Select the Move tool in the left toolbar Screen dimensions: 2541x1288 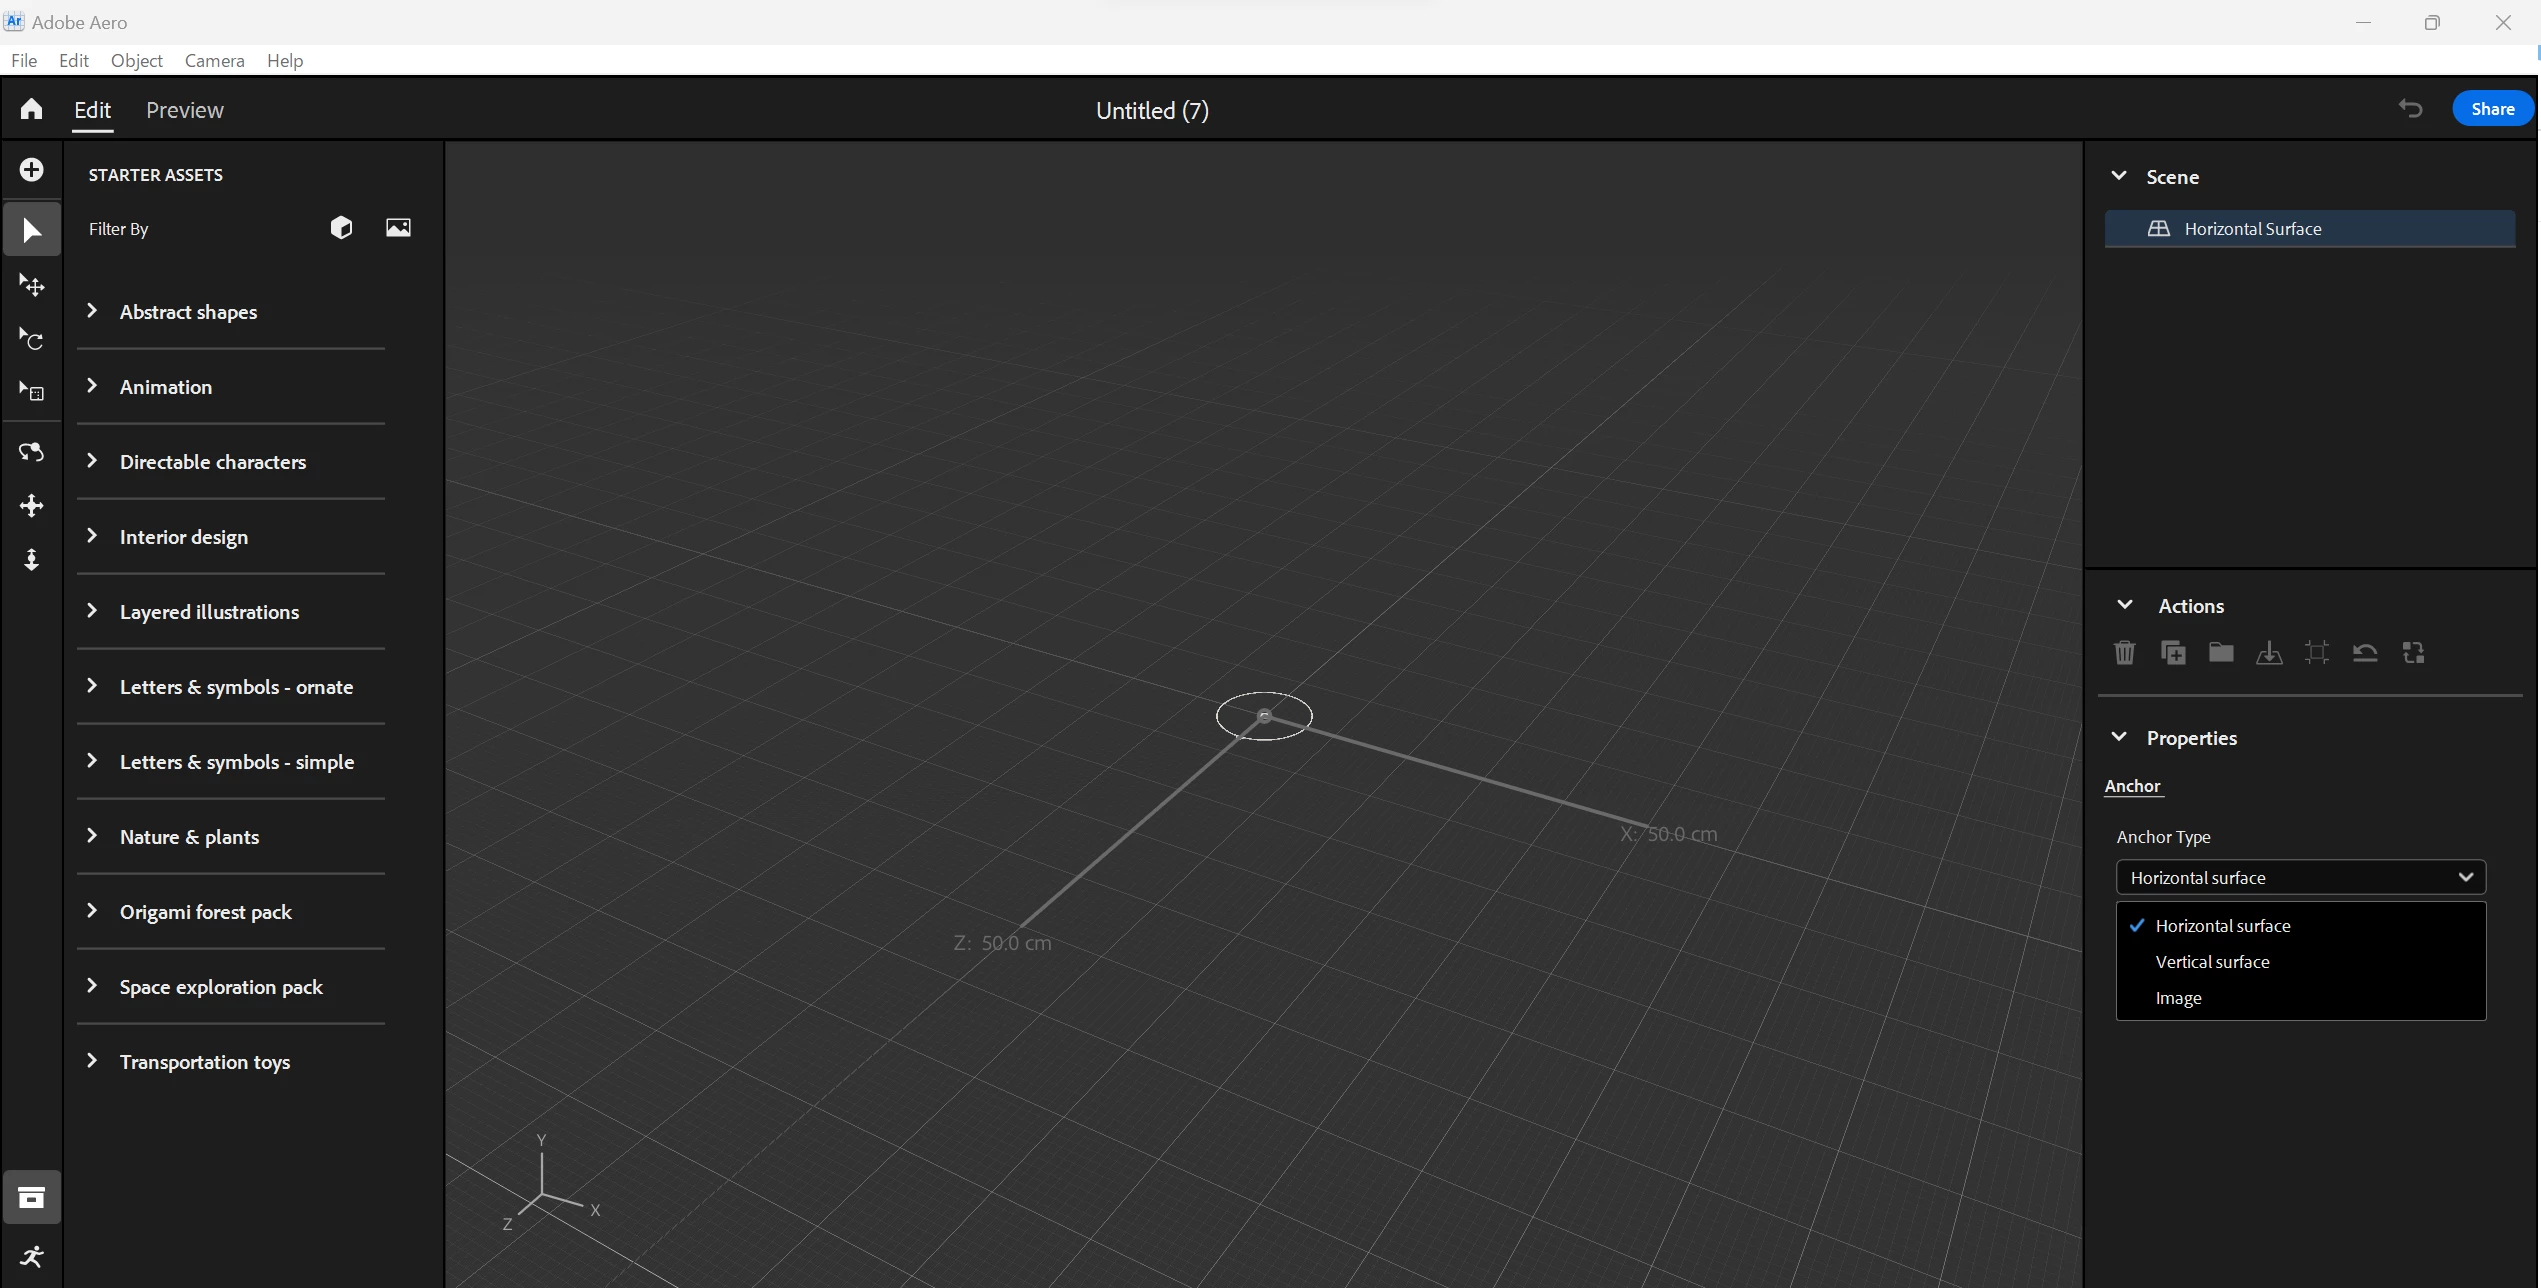31,286
